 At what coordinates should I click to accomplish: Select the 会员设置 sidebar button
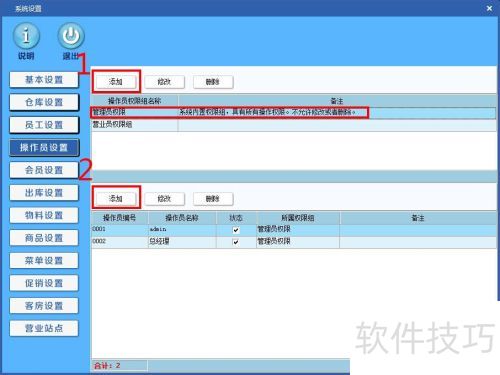click(44, 170)
